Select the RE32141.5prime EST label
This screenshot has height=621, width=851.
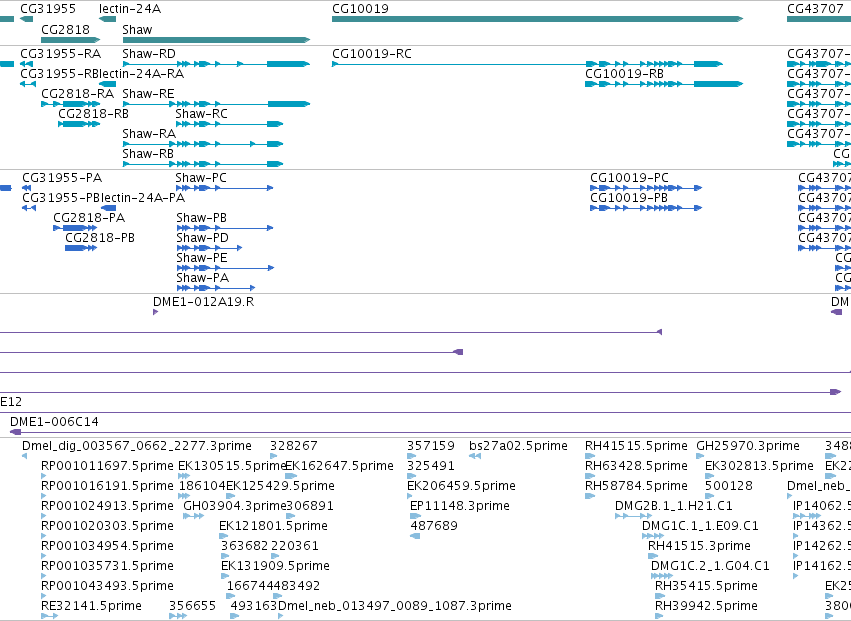pyautogui.click(x=91, y=607)
